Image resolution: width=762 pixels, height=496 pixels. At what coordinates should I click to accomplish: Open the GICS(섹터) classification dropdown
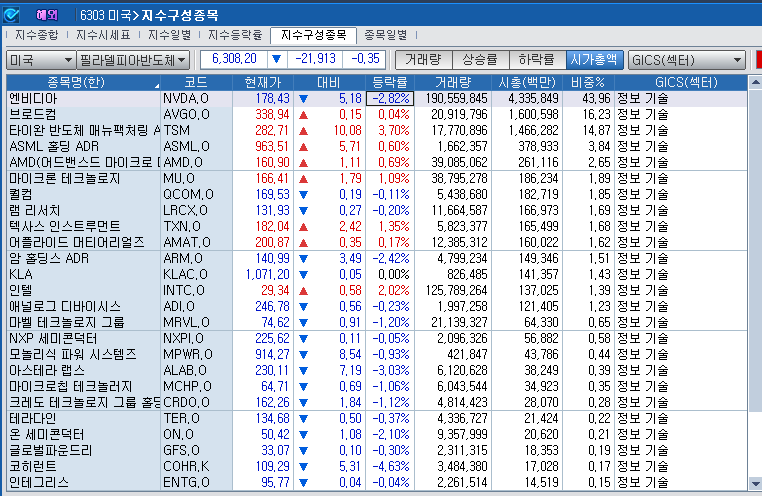pyautogui.click(x=687, y=60)
